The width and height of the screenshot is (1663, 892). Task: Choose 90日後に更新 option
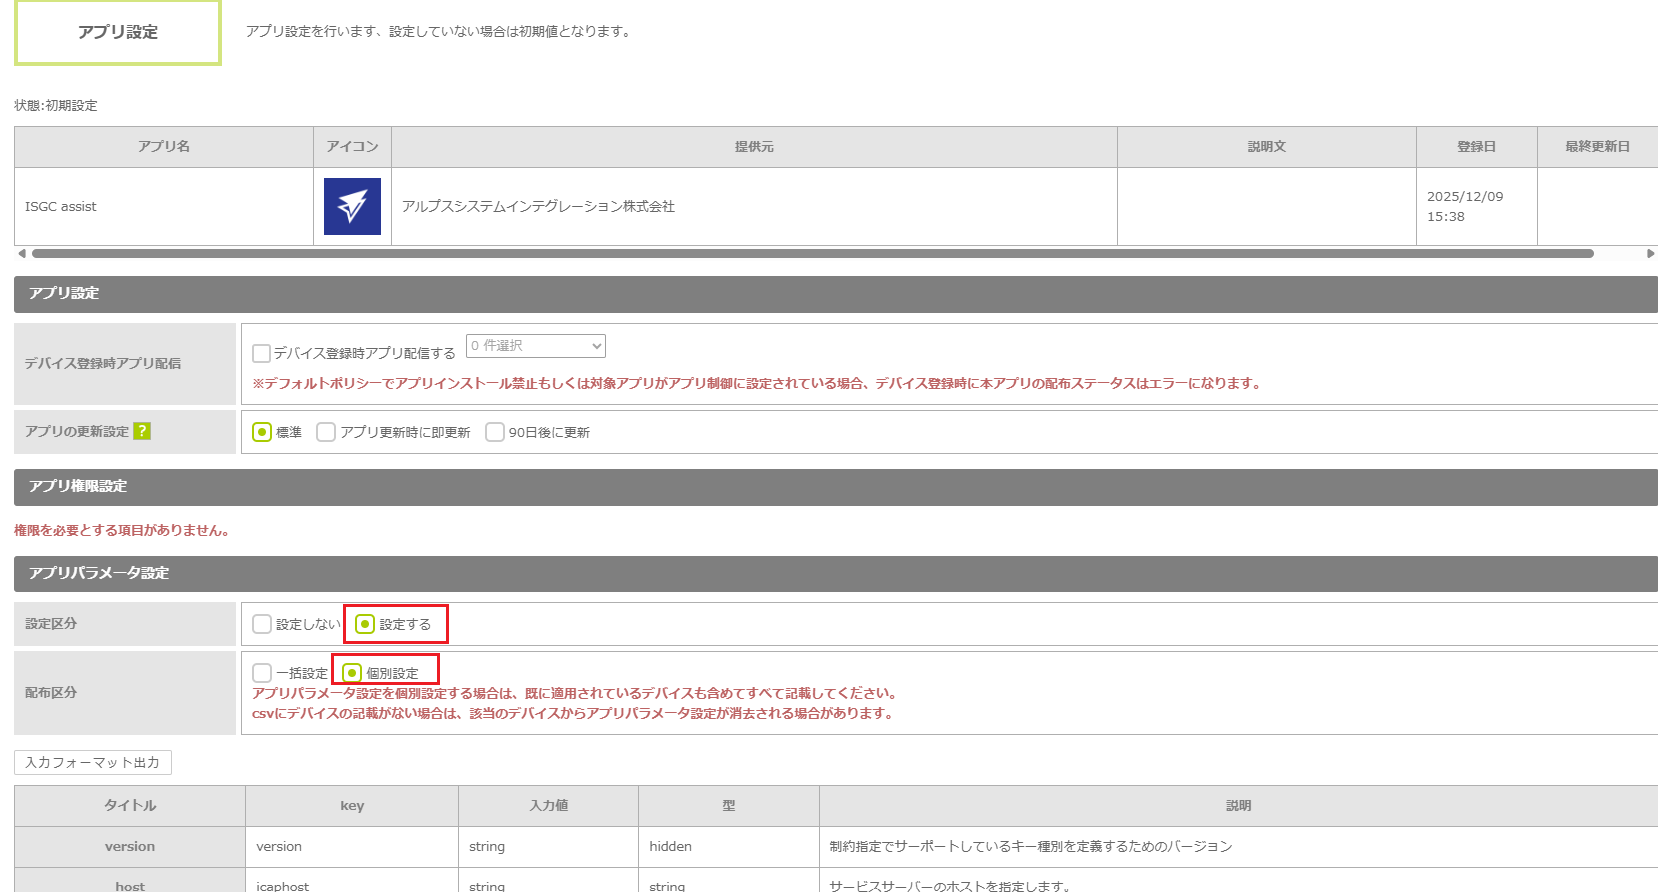(495, 432)
